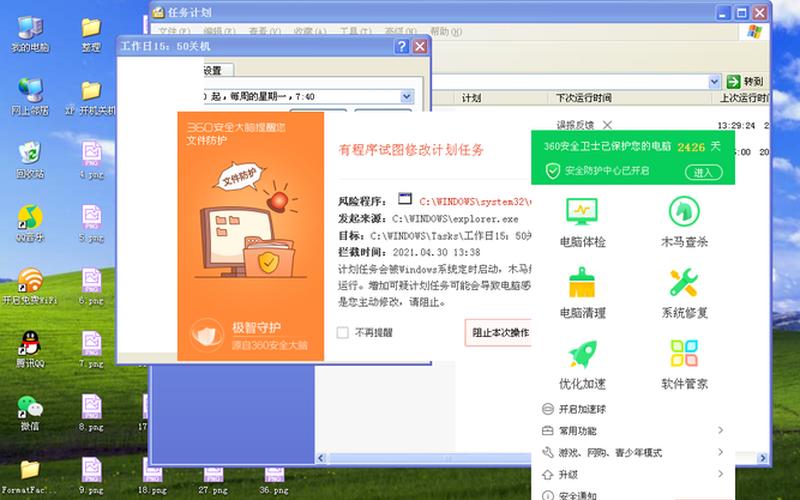Screen dimensions: 800x500
Task: Expand 游戏、网购、青少年模式 submenu arrow
Action: click(x=720, y=452)
